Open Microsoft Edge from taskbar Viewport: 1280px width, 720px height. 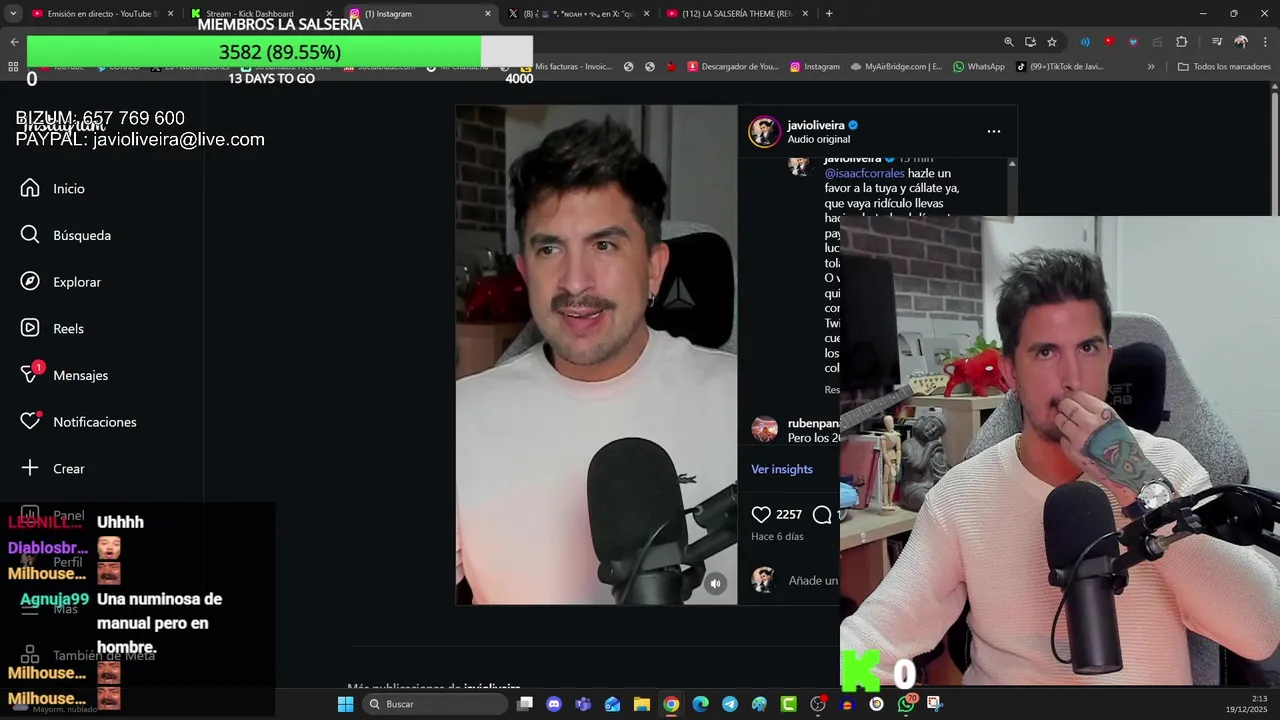(x=701, y=704)
